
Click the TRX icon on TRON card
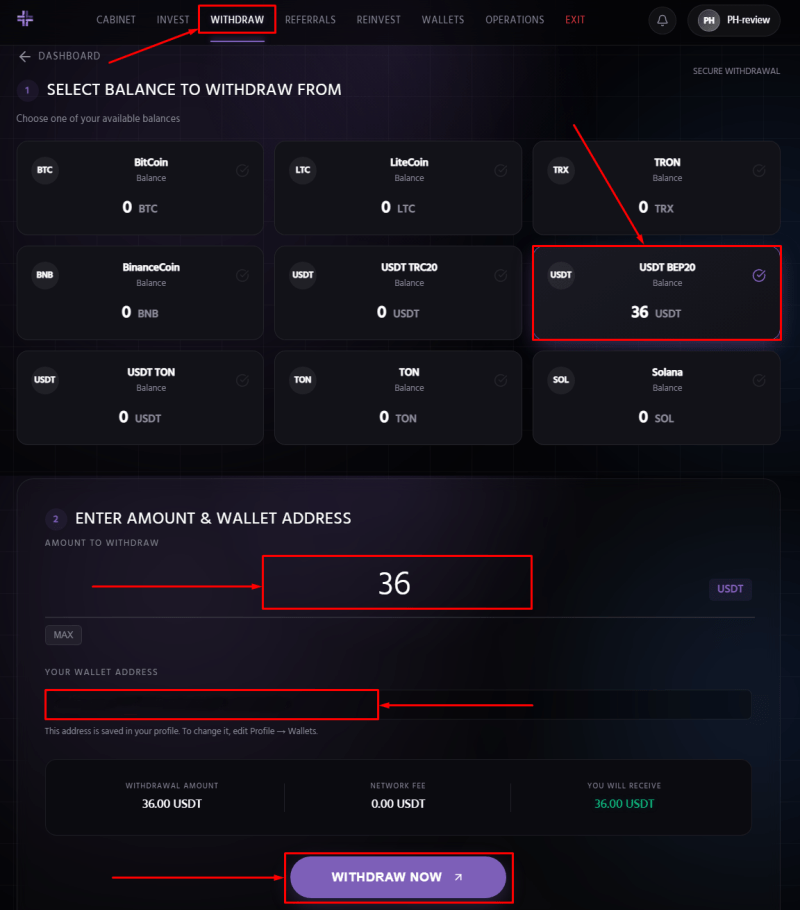click(561, 170)
